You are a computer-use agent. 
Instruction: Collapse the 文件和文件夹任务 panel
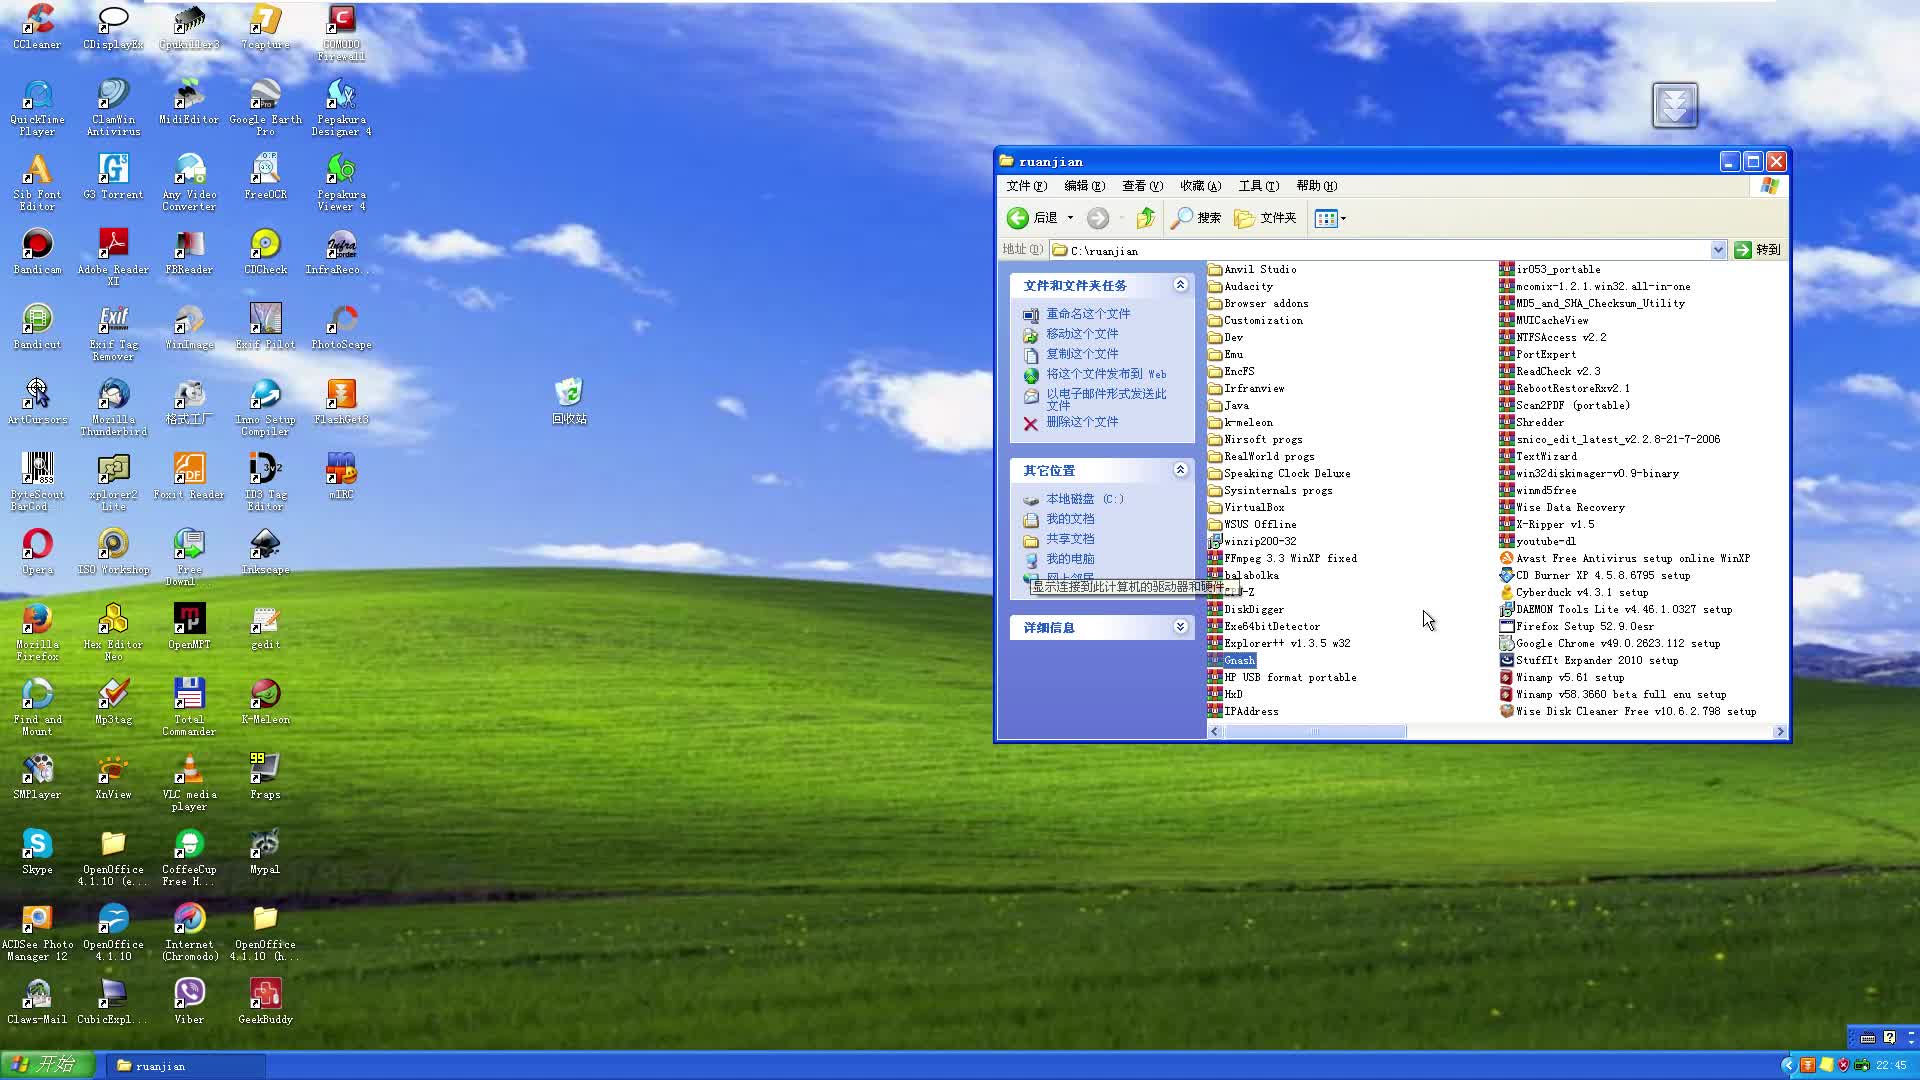[1180, 285]
